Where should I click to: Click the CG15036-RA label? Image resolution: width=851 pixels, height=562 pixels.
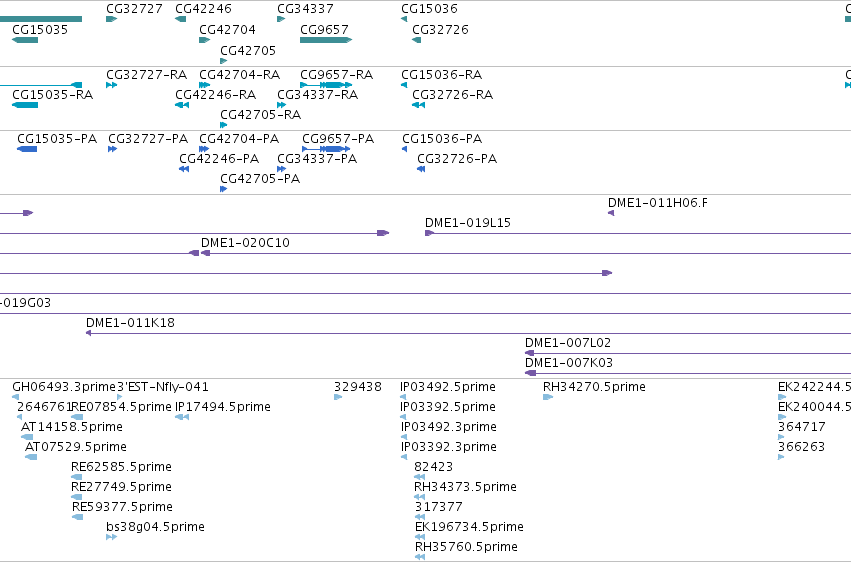[x=441, y=74]
